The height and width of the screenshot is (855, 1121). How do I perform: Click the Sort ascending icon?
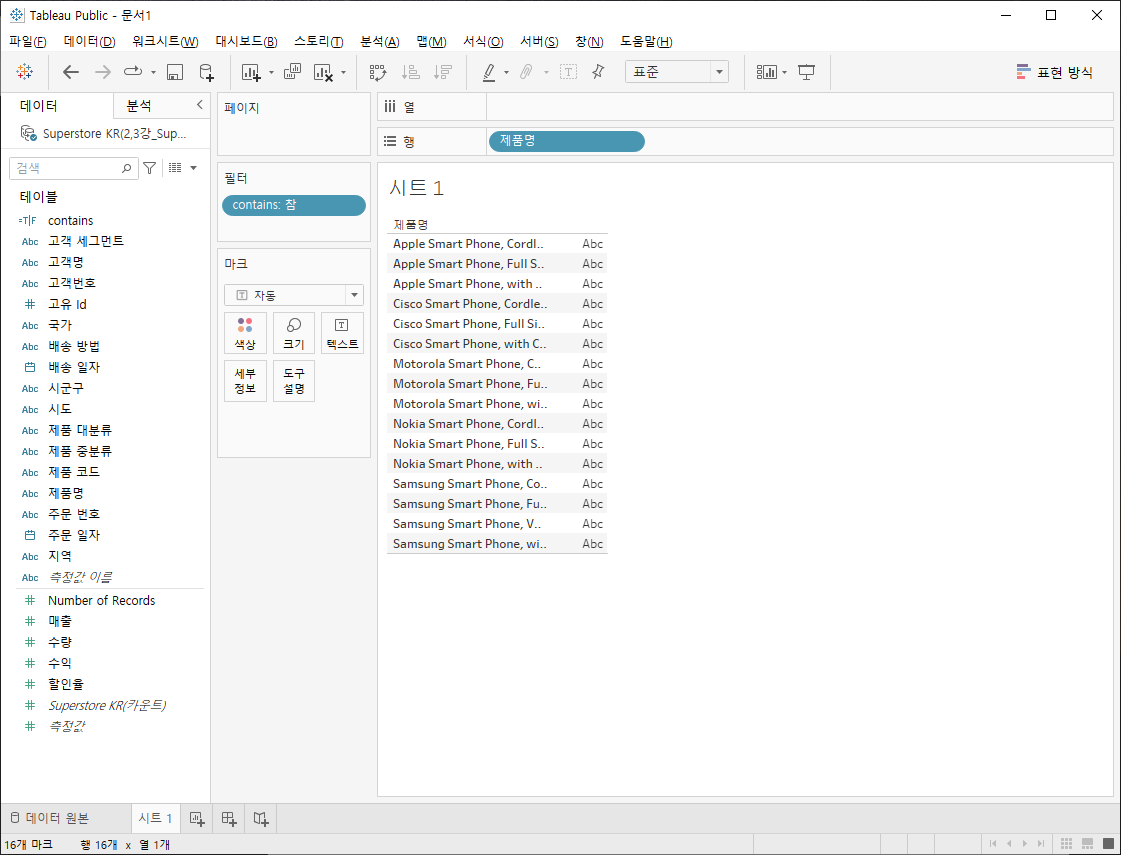(410, 71)
